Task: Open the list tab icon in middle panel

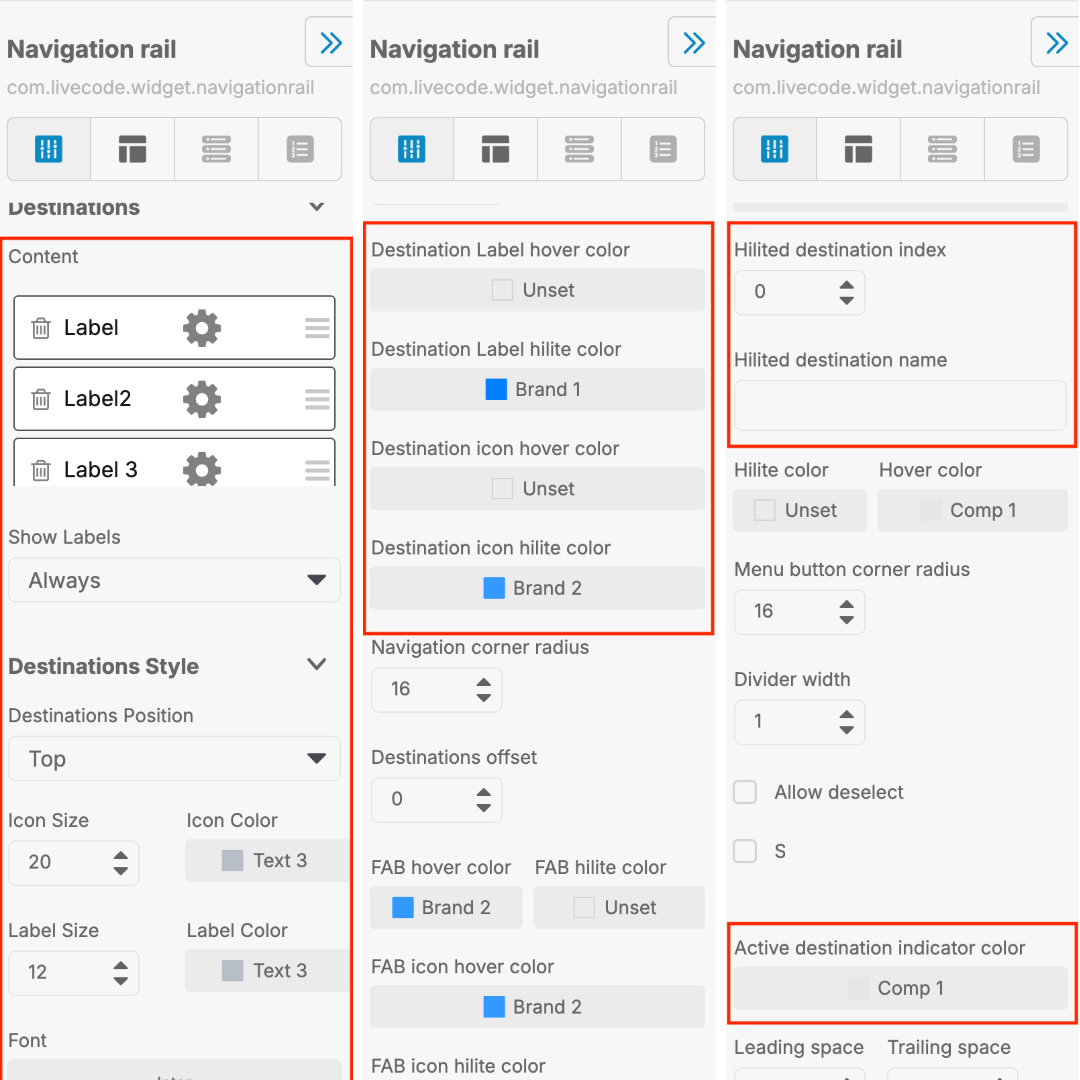Action: pos(663,149)
